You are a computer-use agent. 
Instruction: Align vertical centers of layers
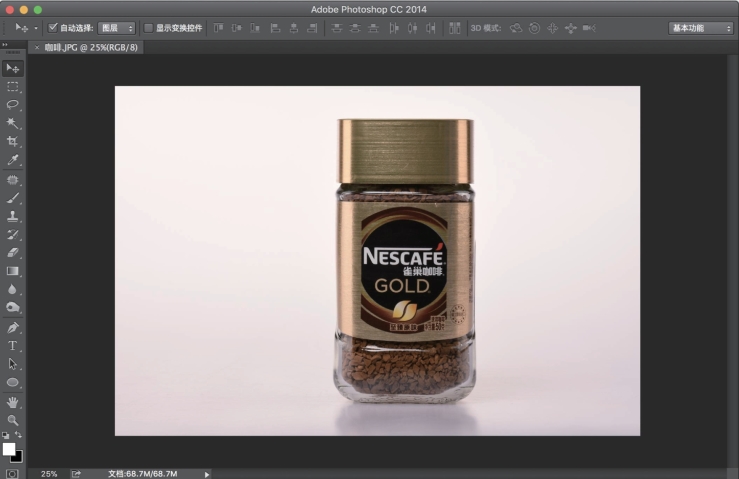point(237,28)
